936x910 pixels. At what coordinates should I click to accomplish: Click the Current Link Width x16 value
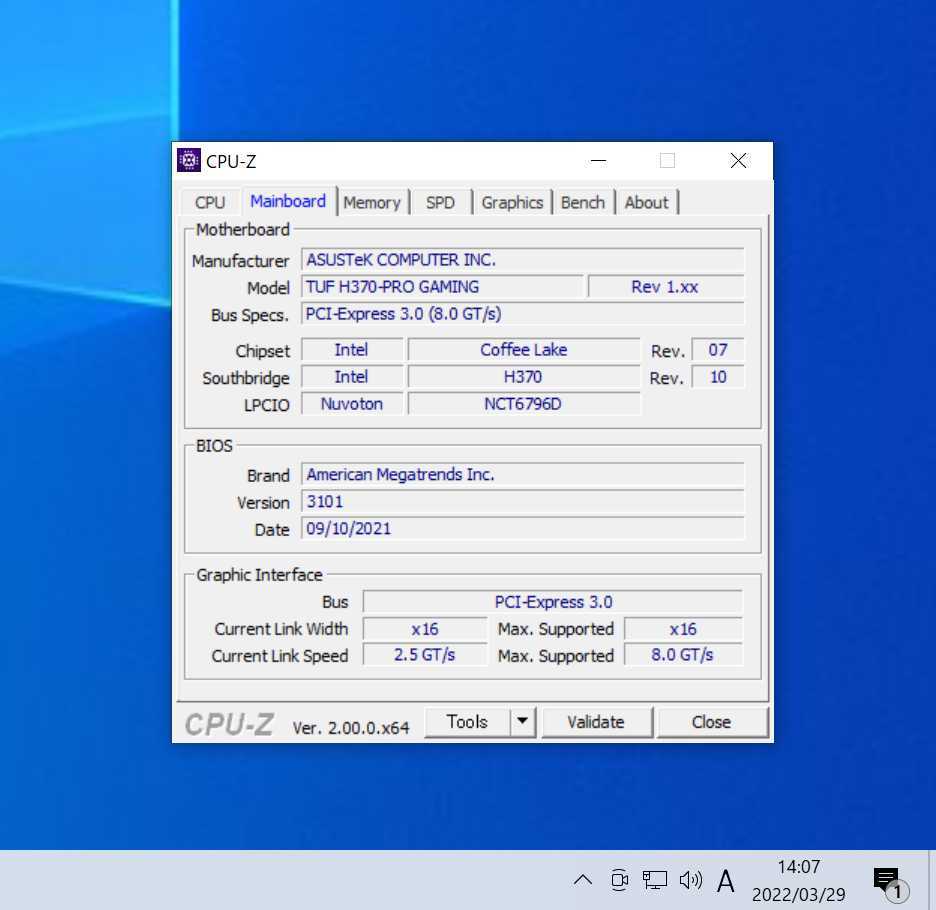pos(425,629)
